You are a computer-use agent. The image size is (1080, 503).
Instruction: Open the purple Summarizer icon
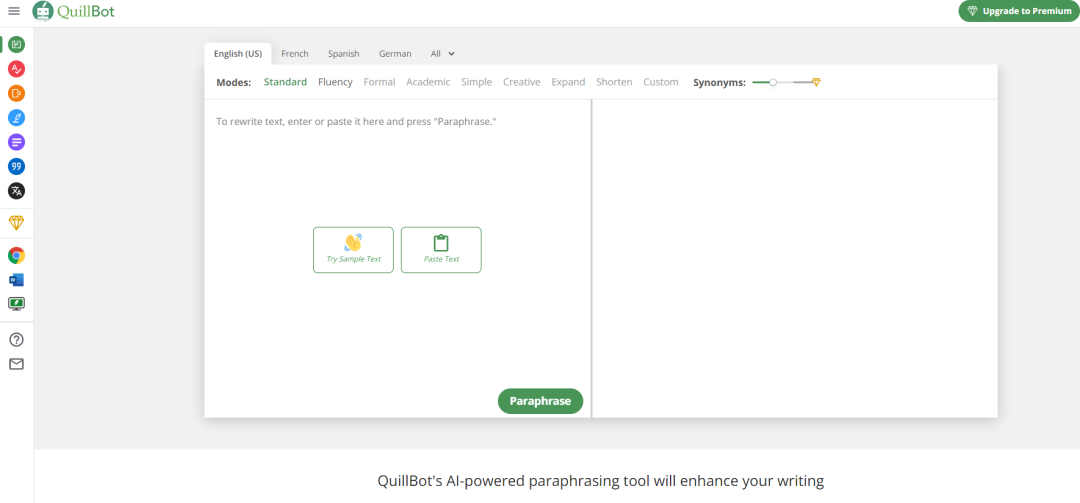tap(17, 142)
